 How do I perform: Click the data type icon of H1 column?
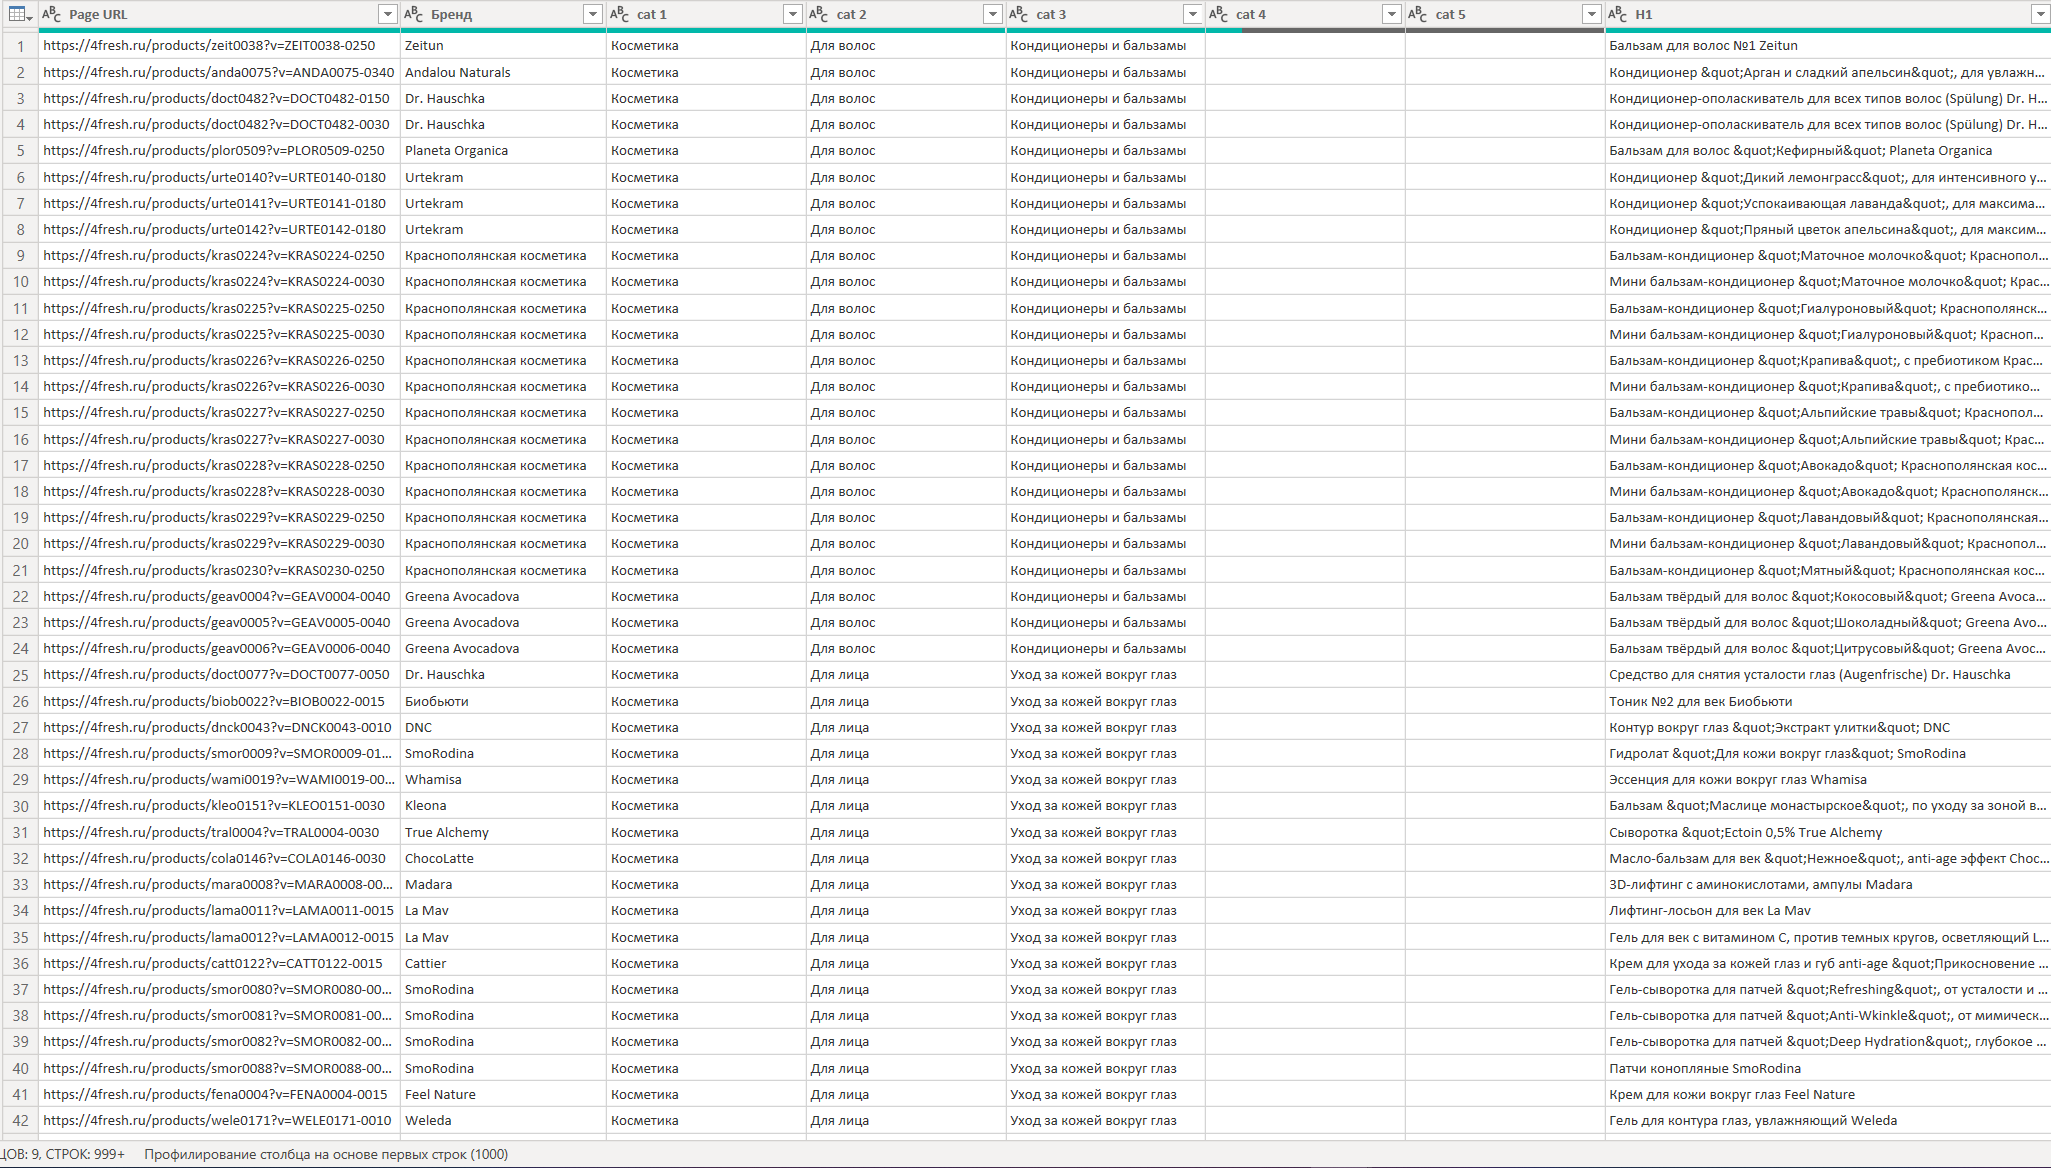coord(1617,14)
